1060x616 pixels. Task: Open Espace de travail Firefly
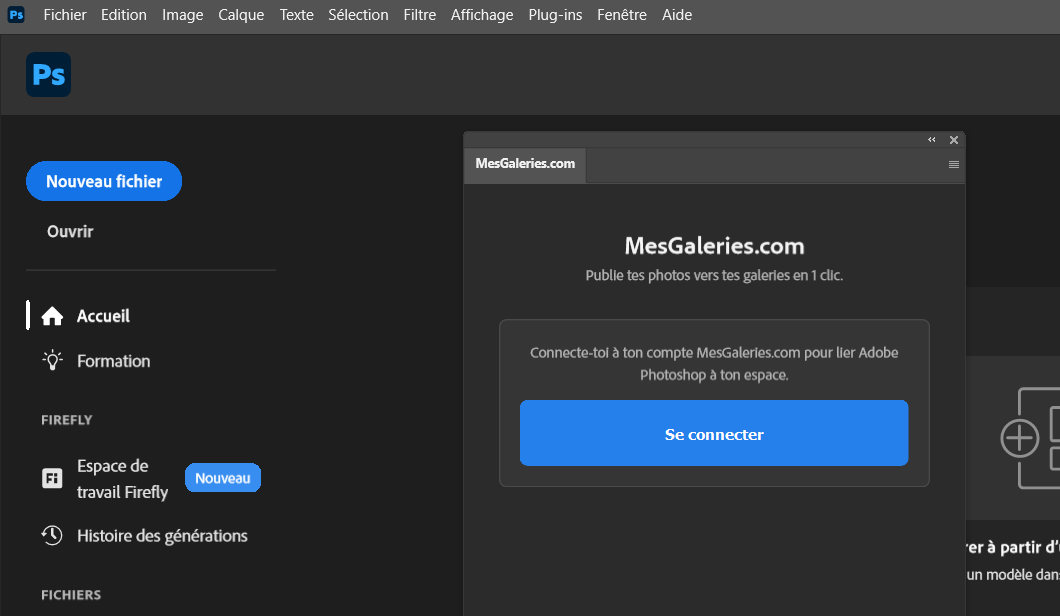click(x=122, y=479)
